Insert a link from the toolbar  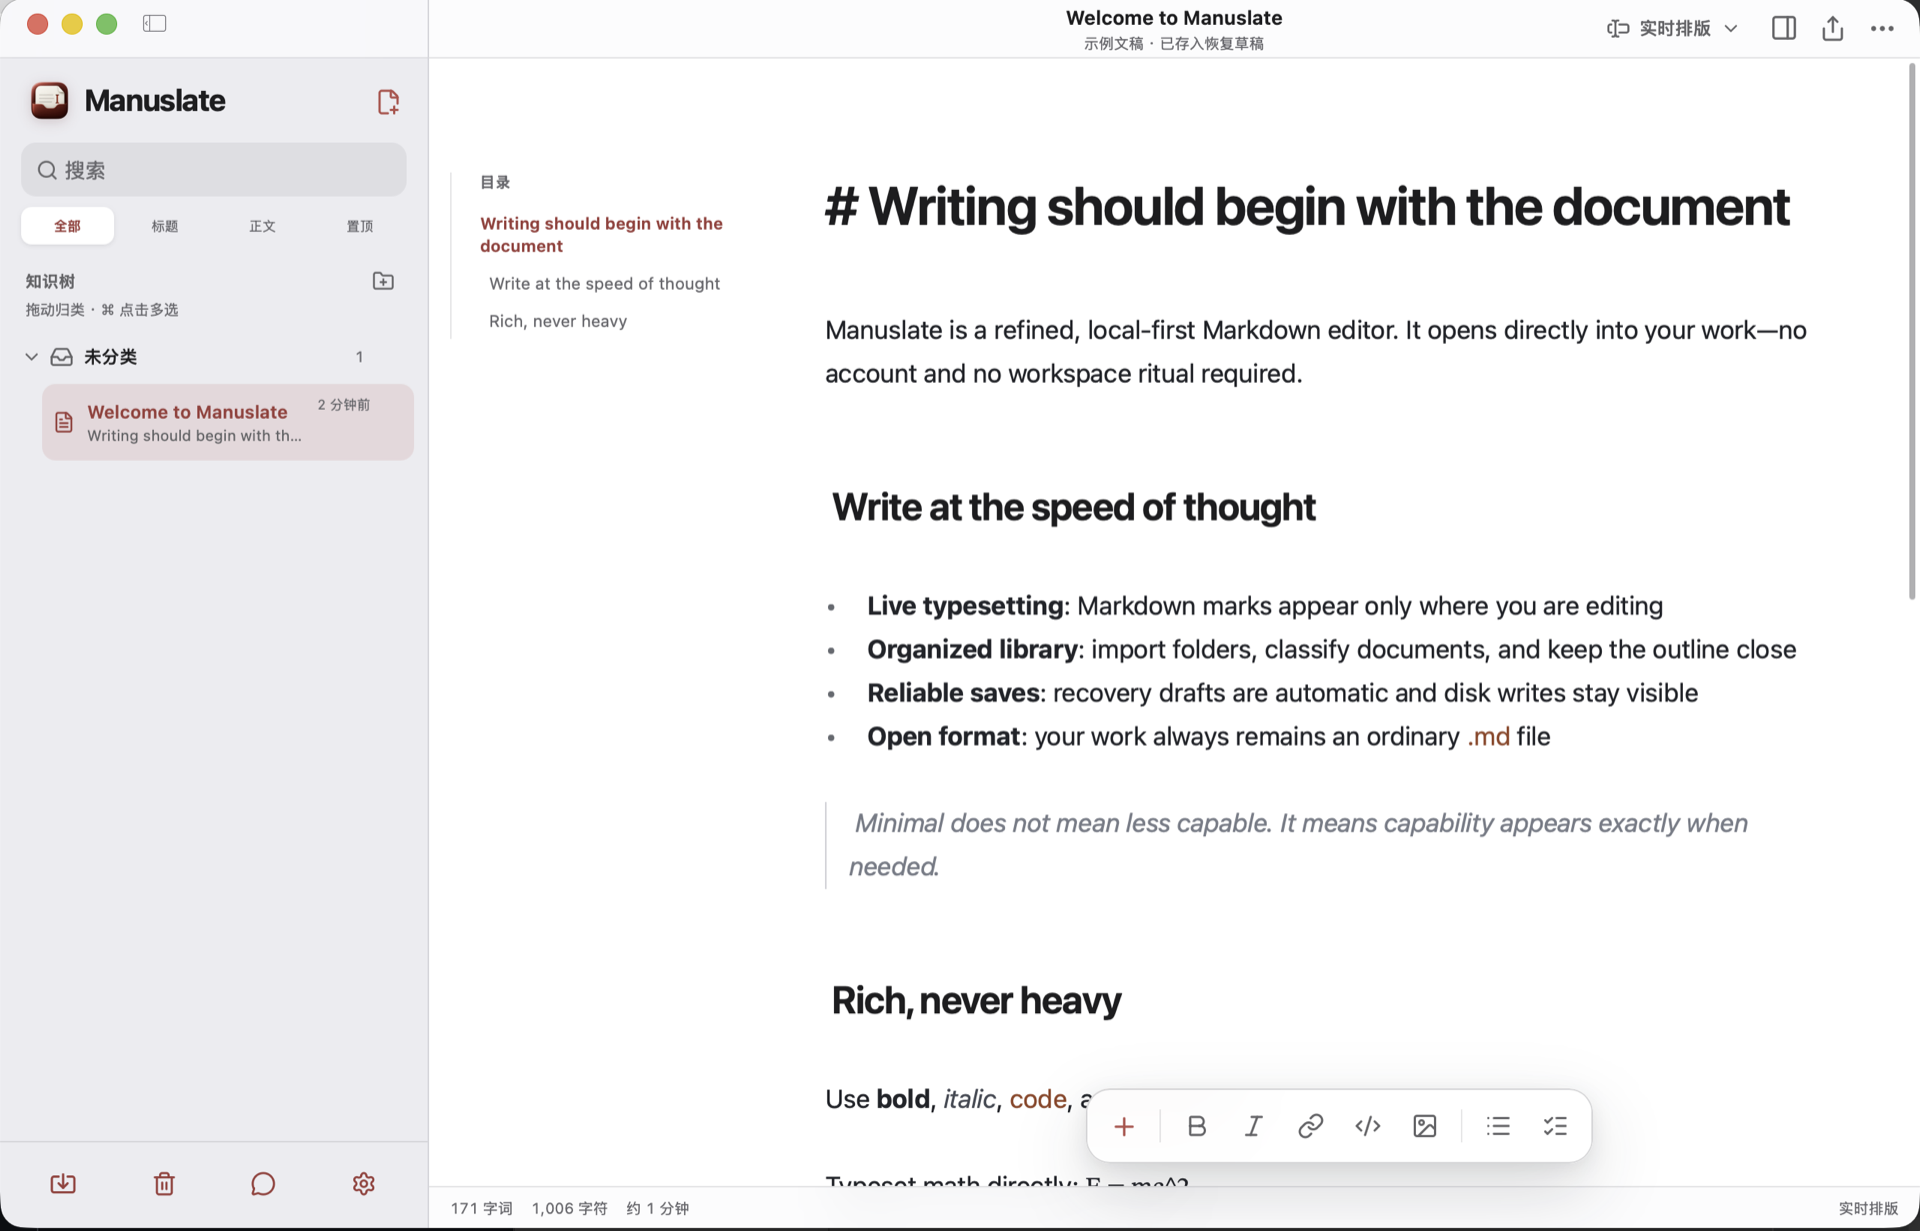pos(1310,1126)
